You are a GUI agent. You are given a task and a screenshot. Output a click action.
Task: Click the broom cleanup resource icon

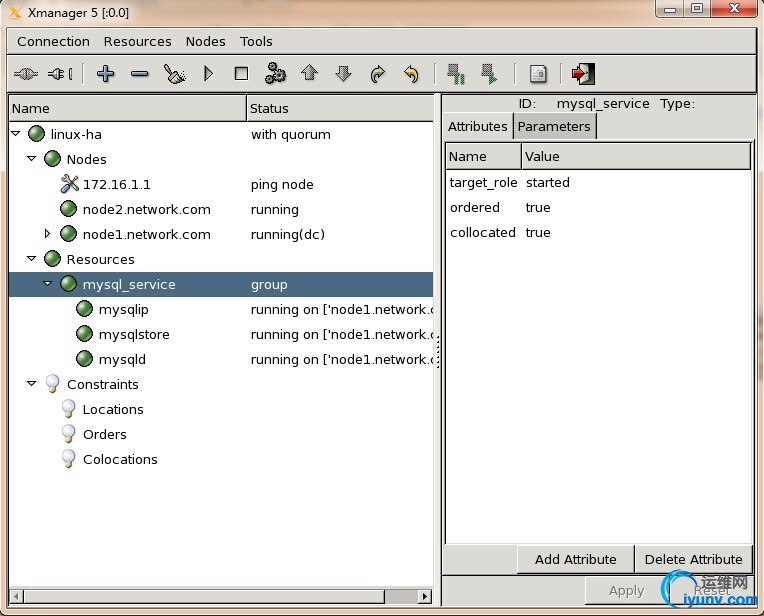(x=174, y=74)
